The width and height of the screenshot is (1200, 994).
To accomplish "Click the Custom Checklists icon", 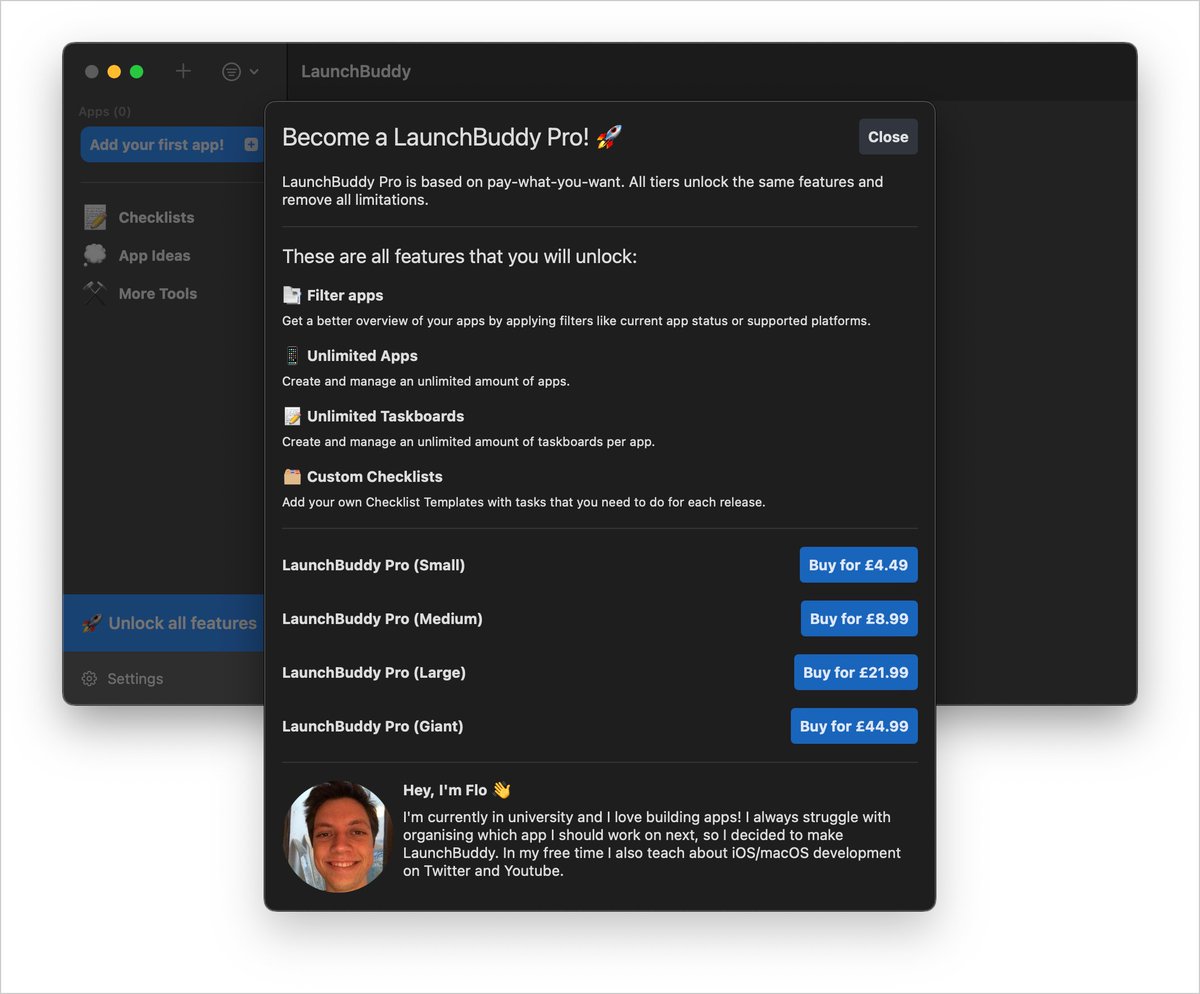I will 292,476.
